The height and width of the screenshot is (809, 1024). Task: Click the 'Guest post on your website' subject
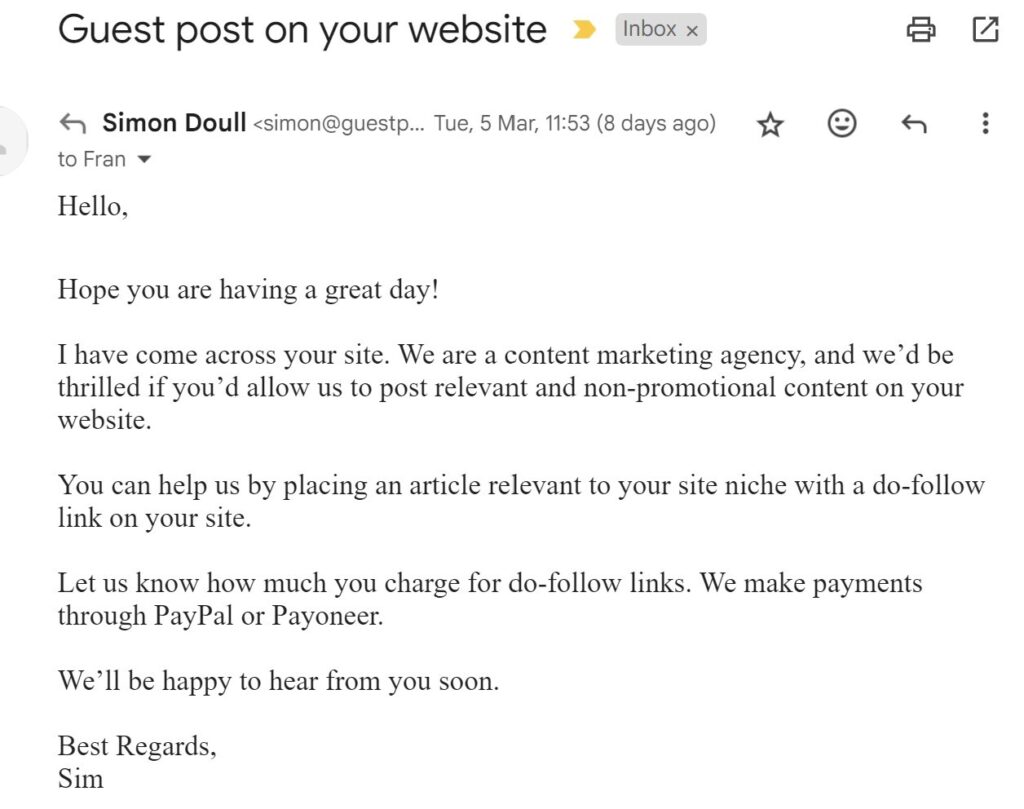(302, 30)
